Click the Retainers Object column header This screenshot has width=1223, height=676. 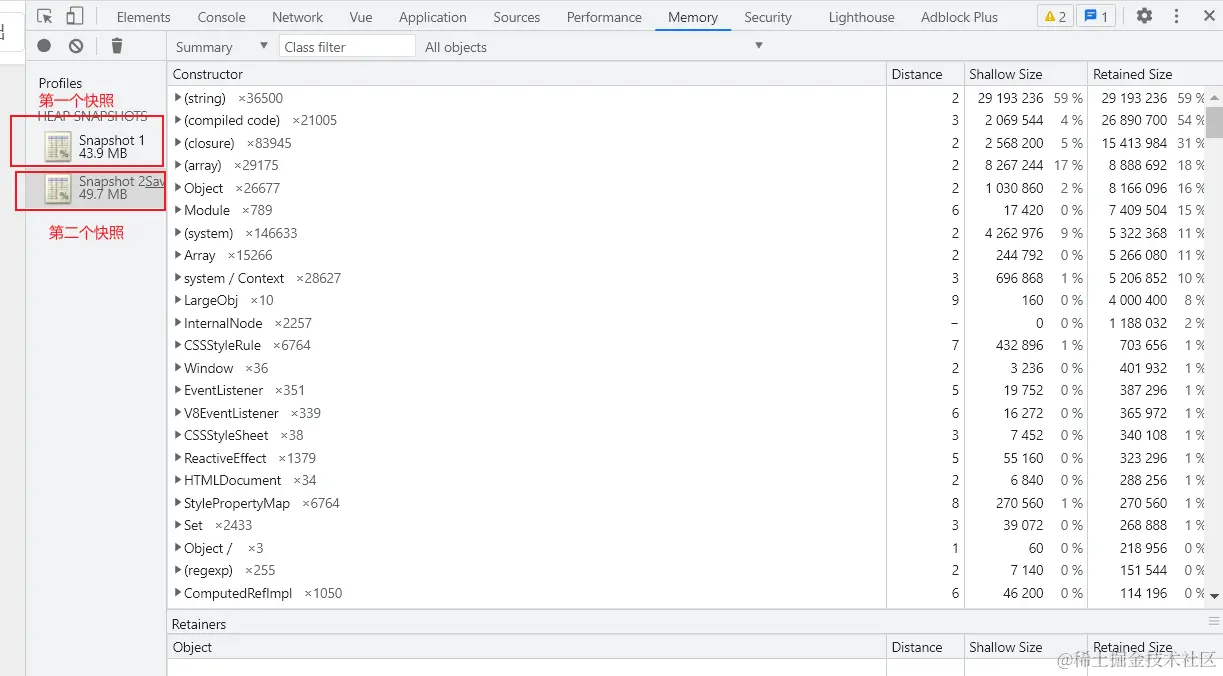[527, 647]
